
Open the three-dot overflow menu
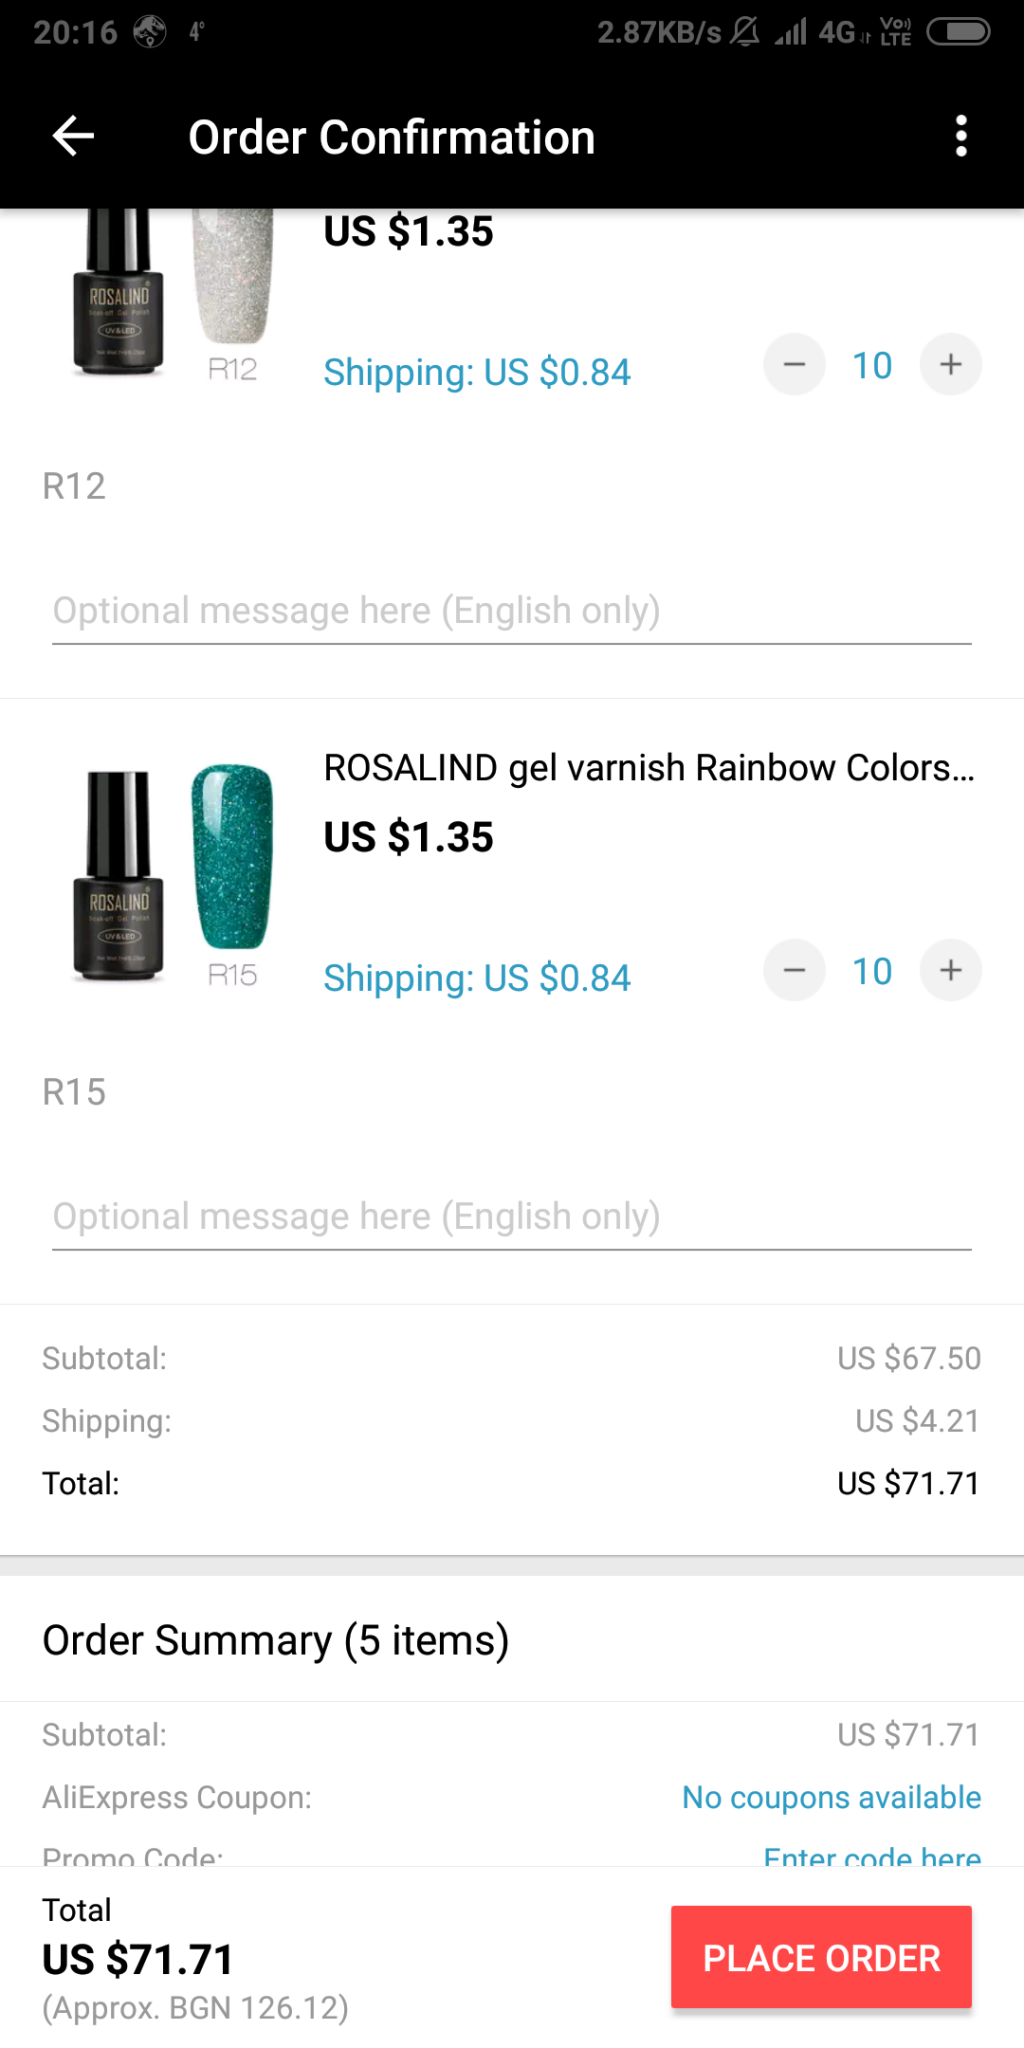pyautogui.click(x=961, y=136)
